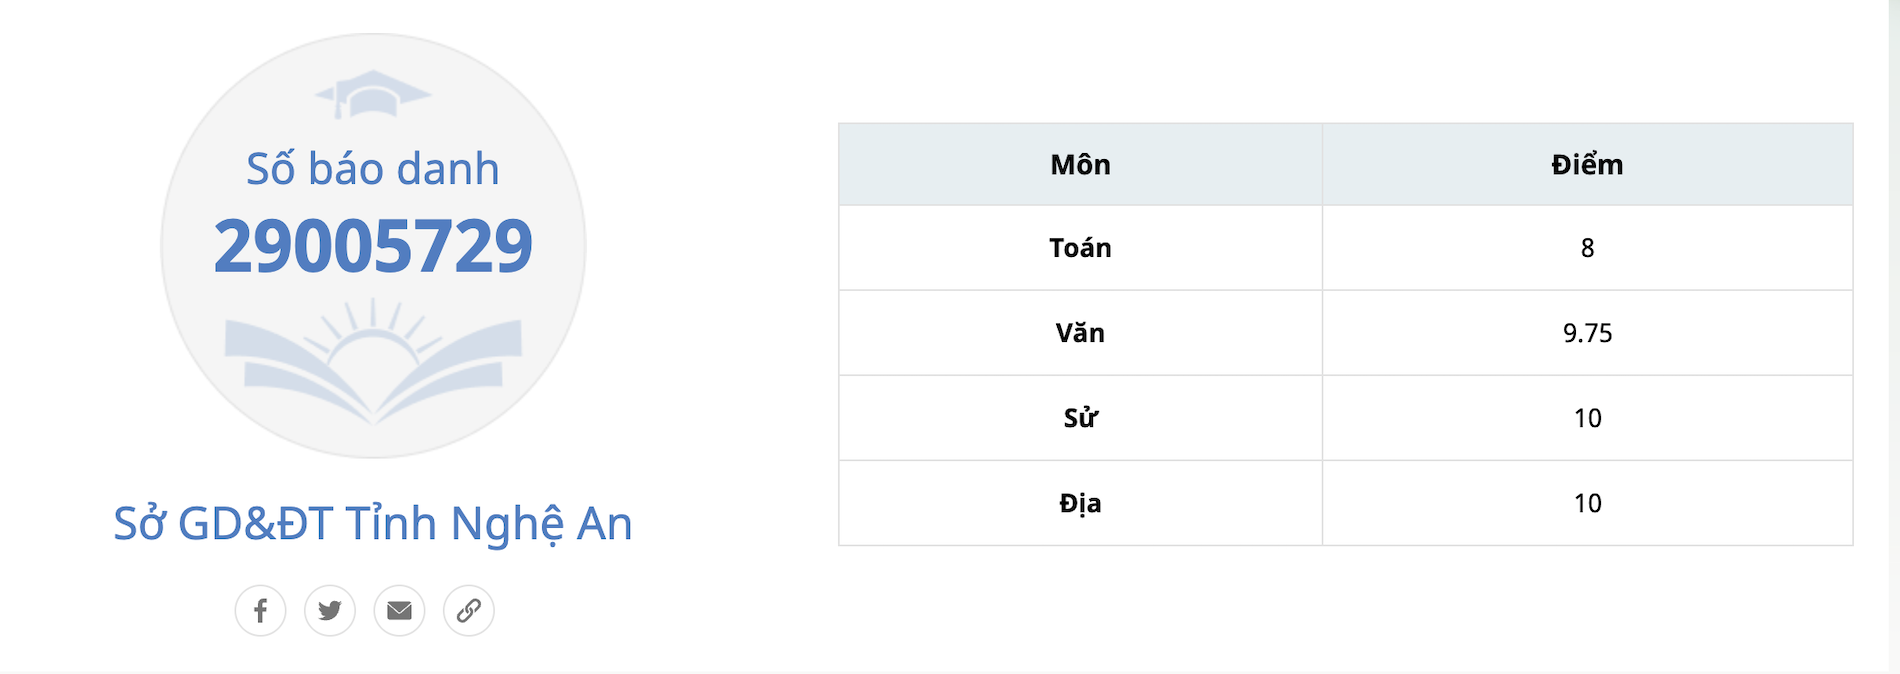Click the Văn score 9.75
The width and height of the screenshot is (1900, 674).
[x=1587, y=333]
